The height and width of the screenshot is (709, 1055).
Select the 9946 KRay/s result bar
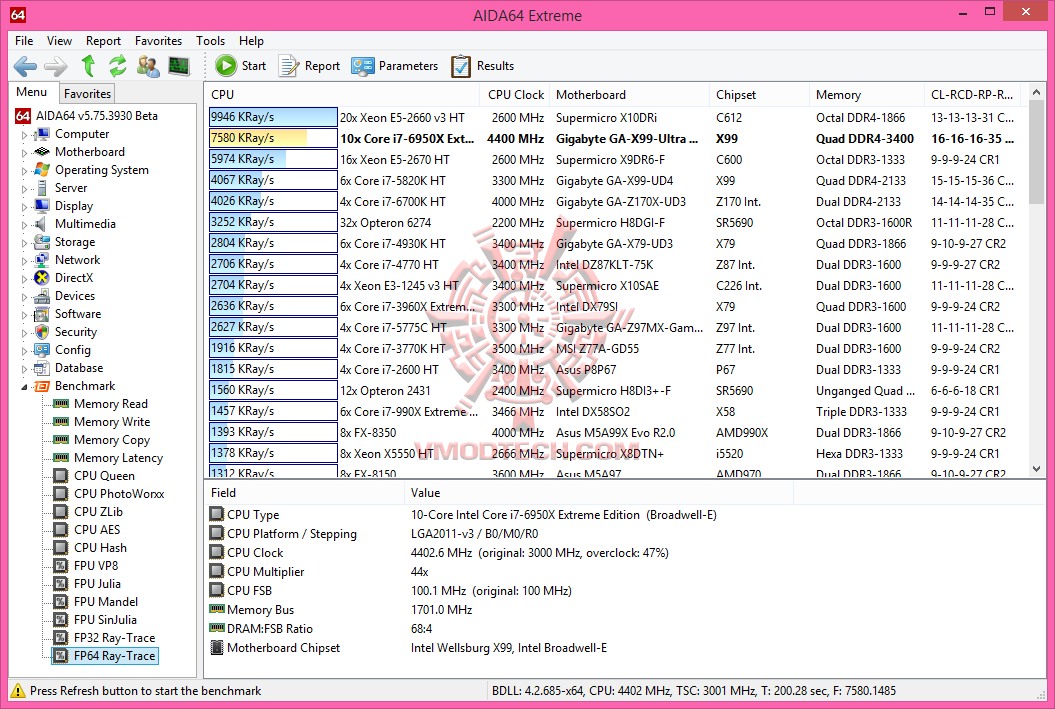pos(273,117)
